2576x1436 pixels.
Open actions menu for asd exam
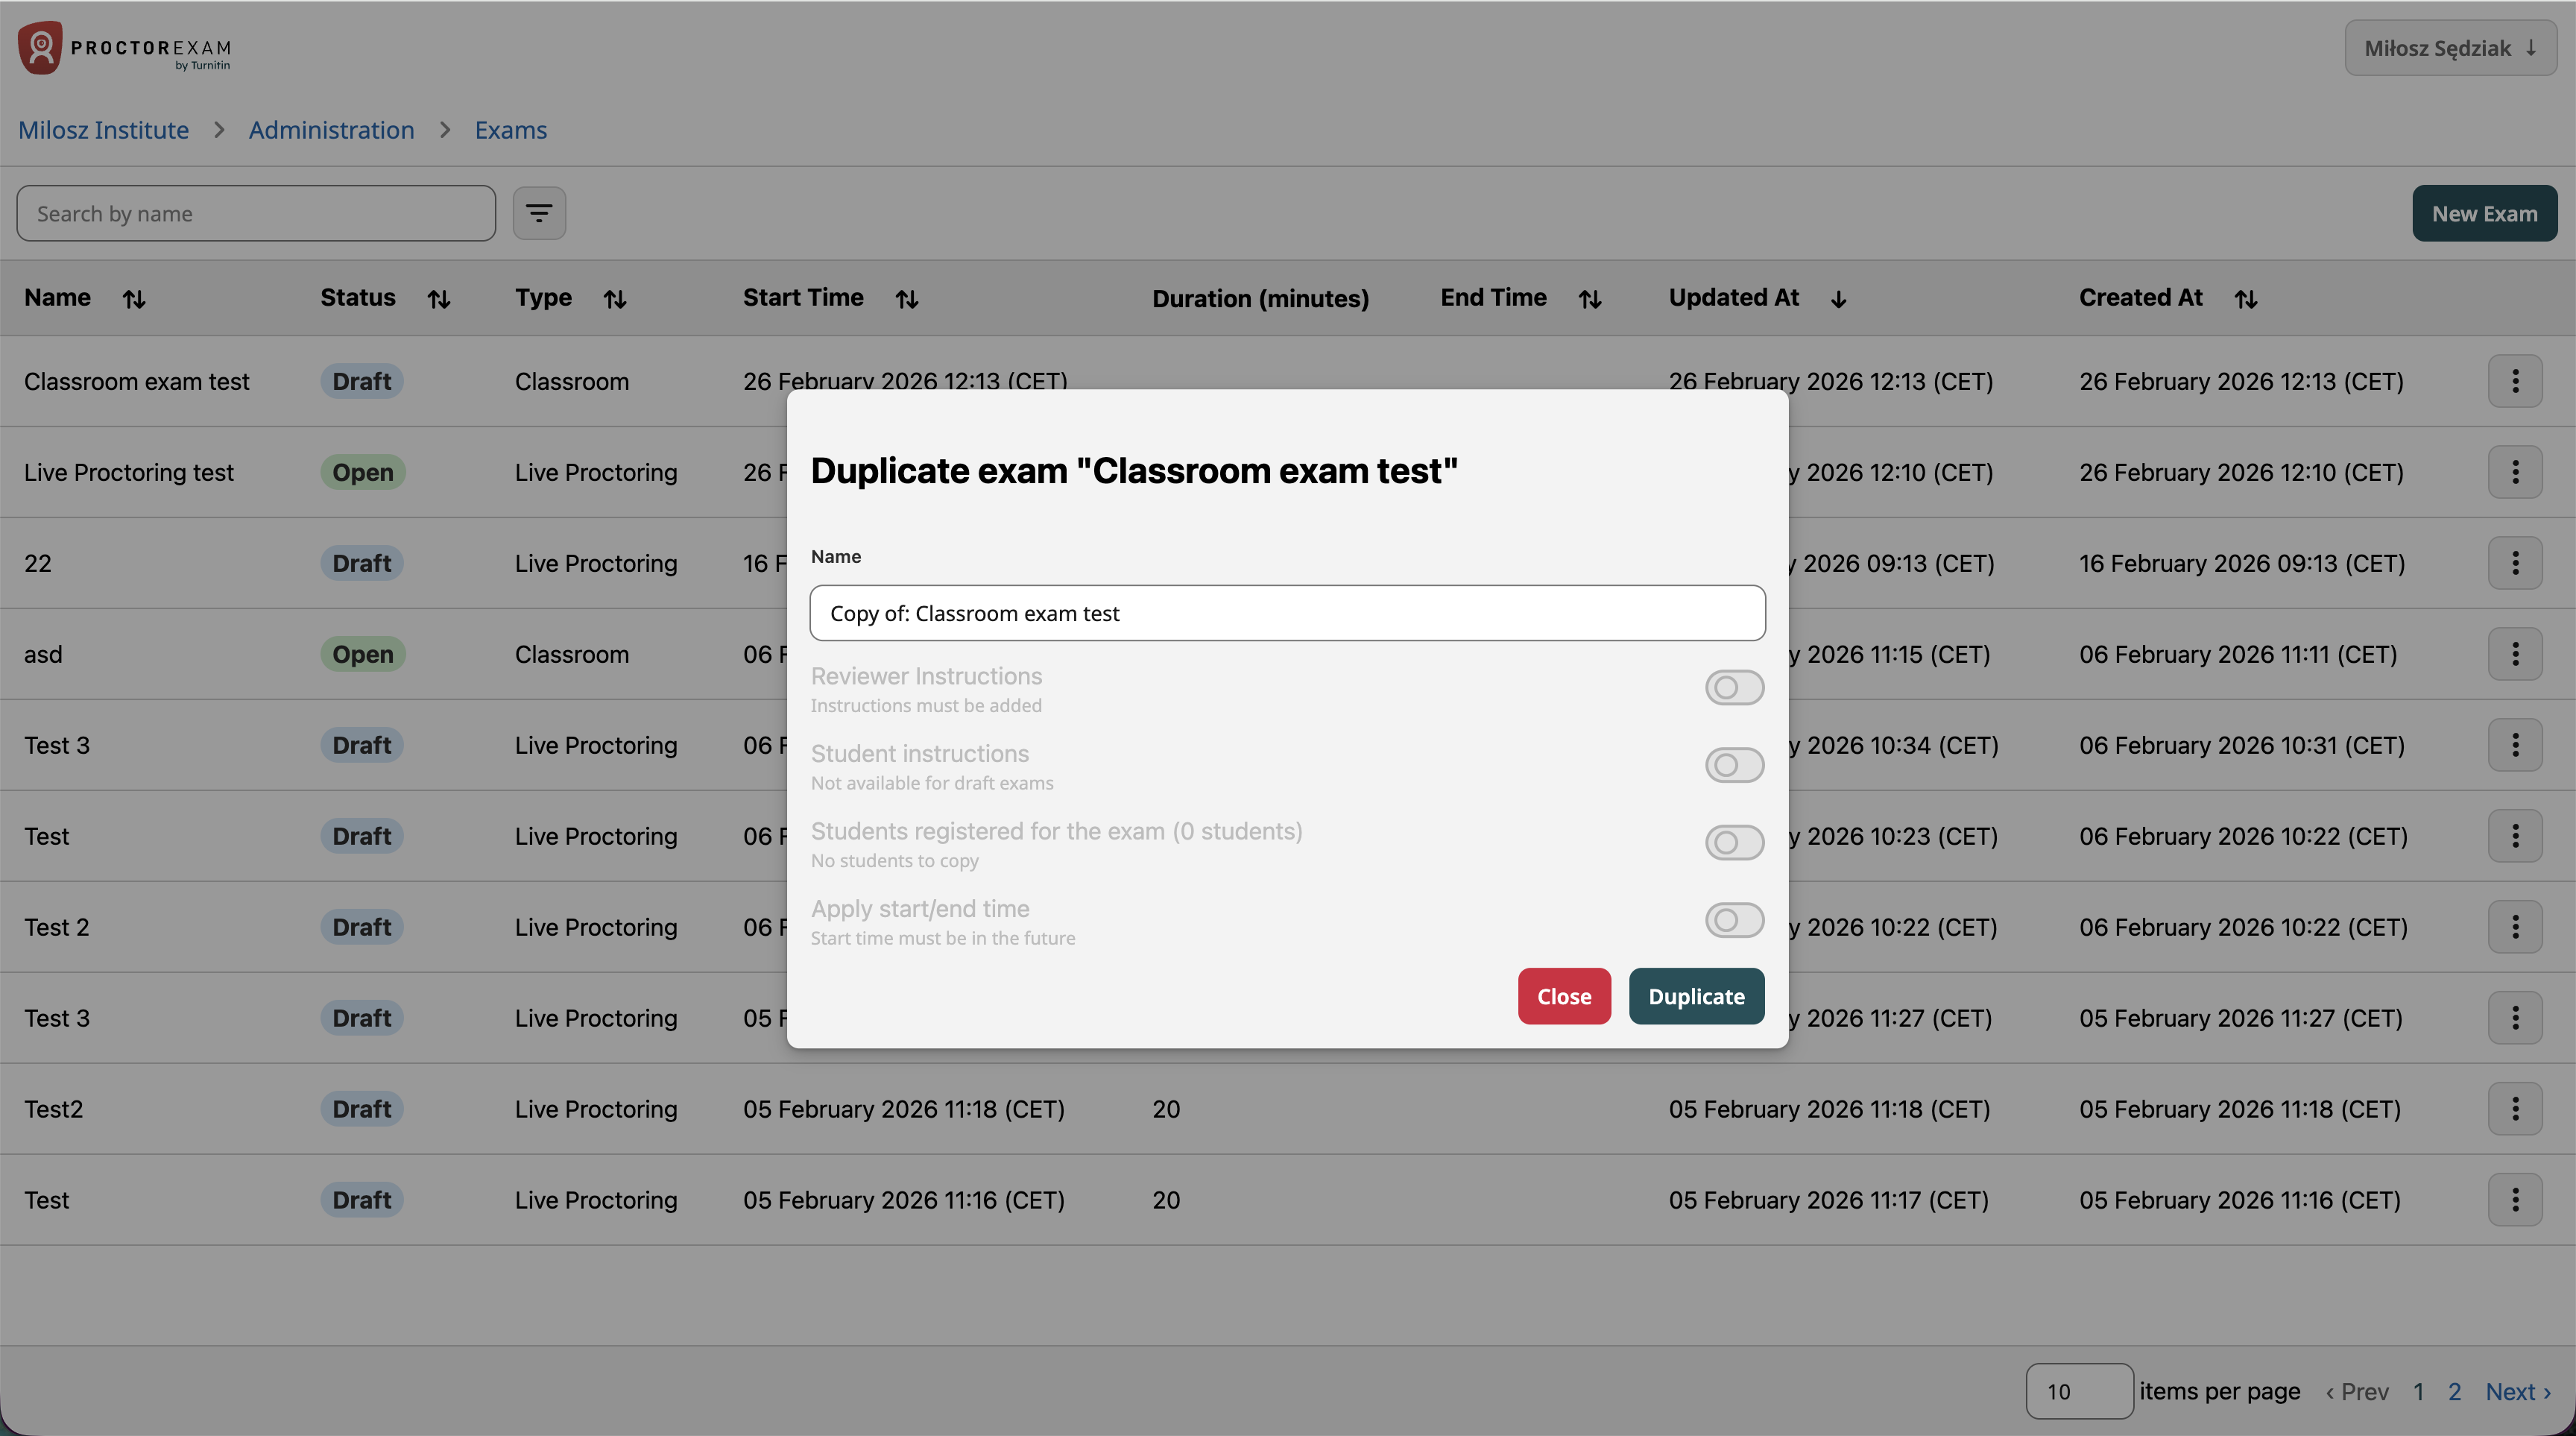click(x=2515, y=654)
